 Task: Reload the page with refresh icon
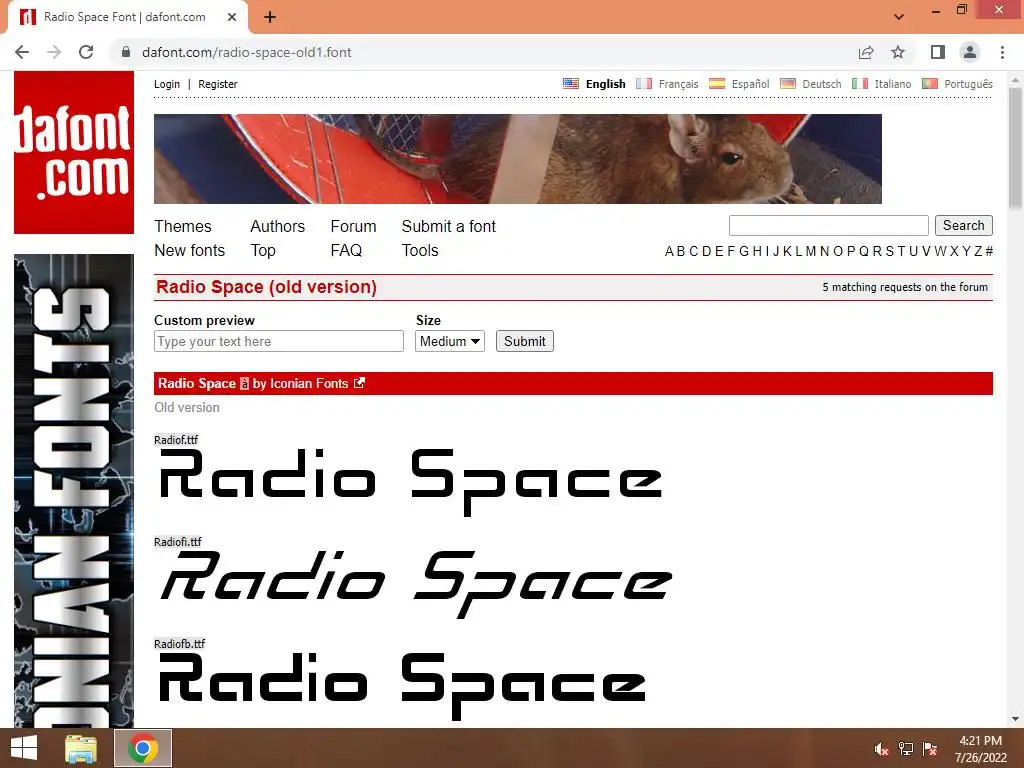point(86,52)
